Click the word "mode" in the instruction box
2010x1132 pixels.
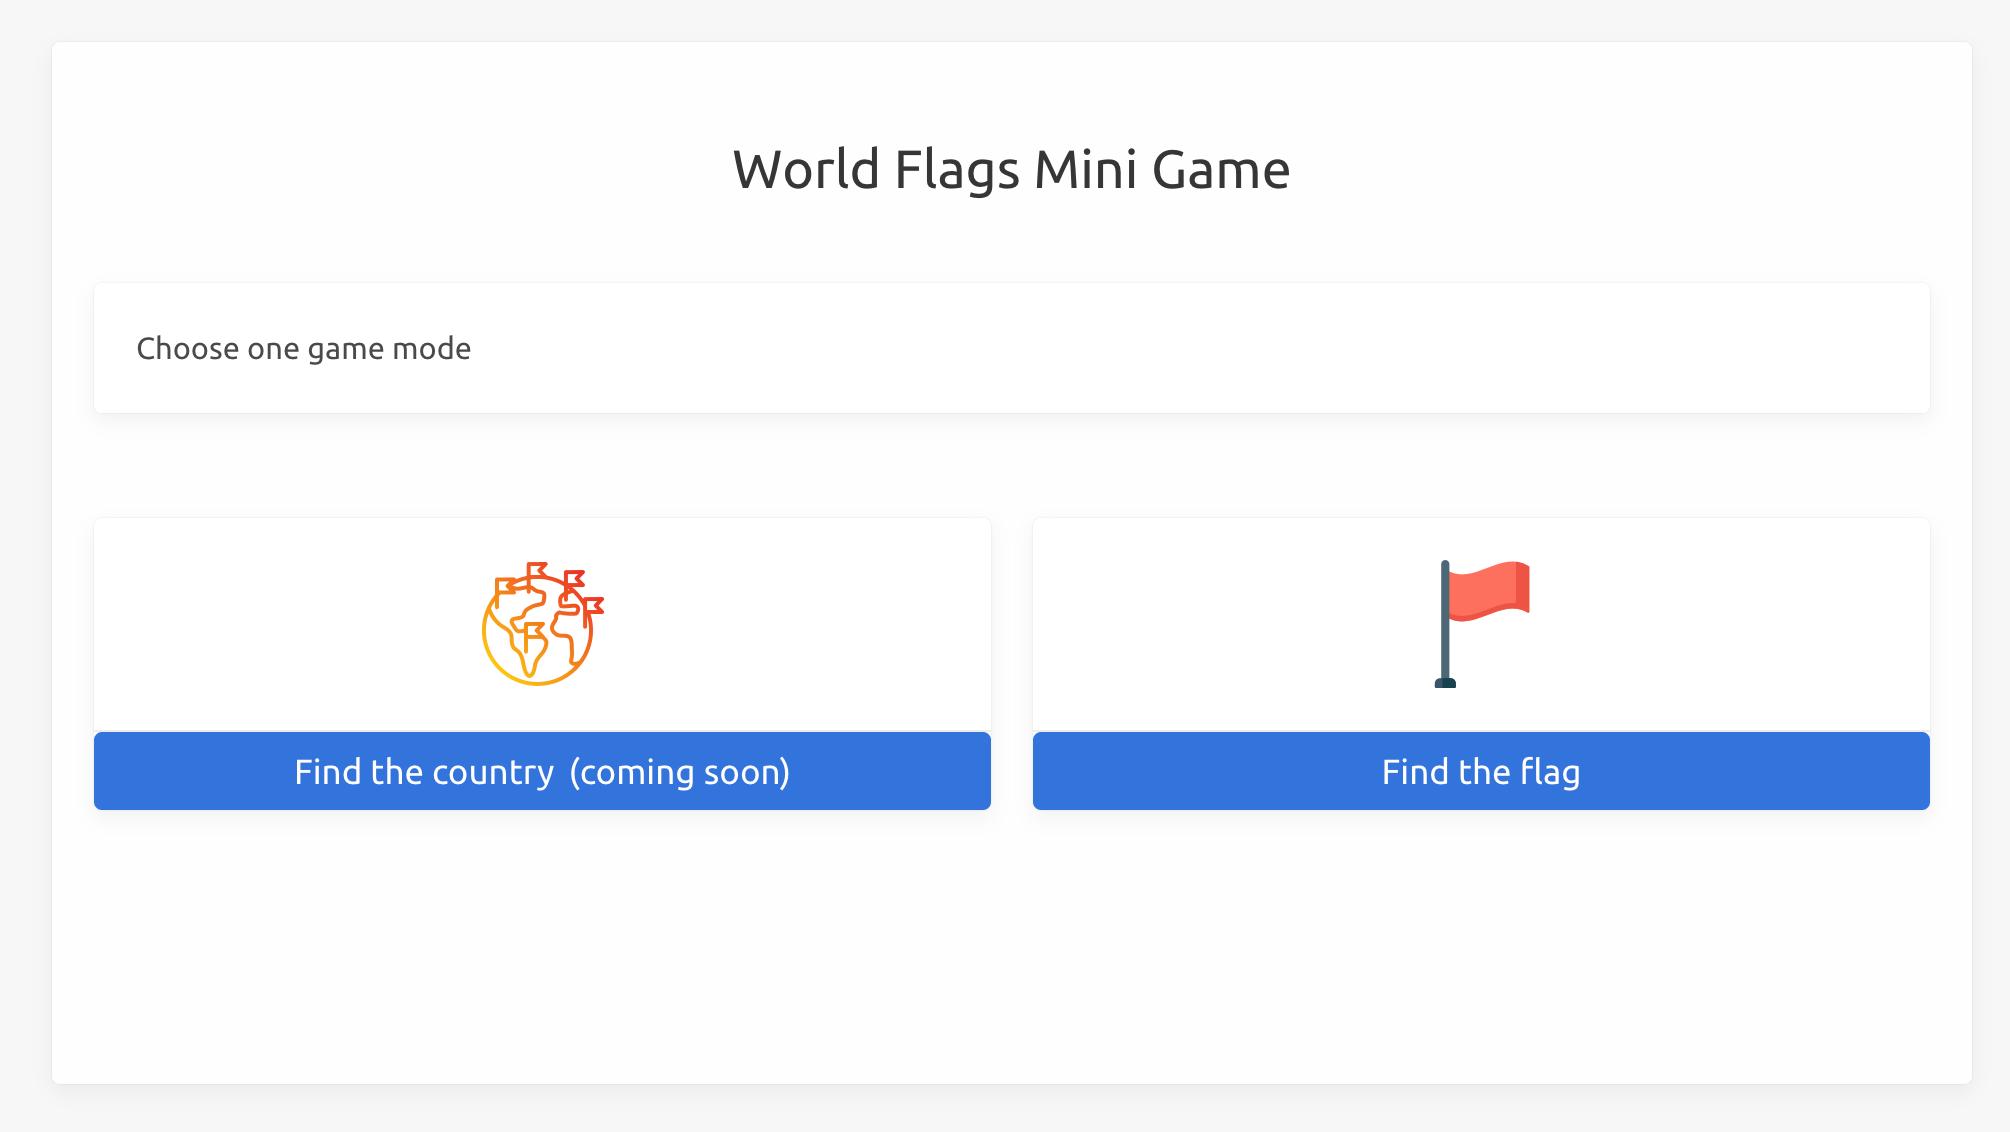[x=431, y=348]
